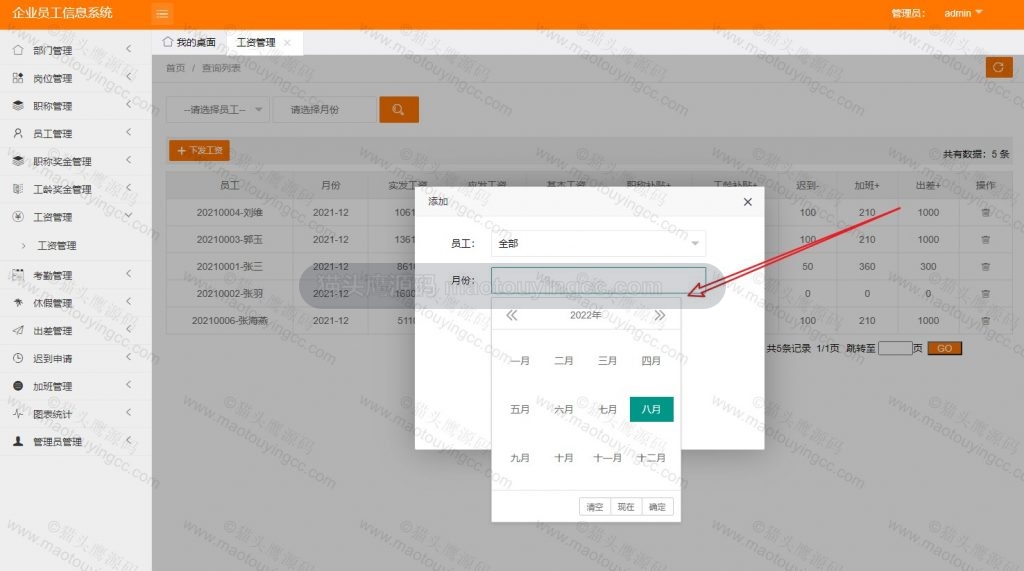Select 二月 in the month picker
1024x571 pixels.
564,361
